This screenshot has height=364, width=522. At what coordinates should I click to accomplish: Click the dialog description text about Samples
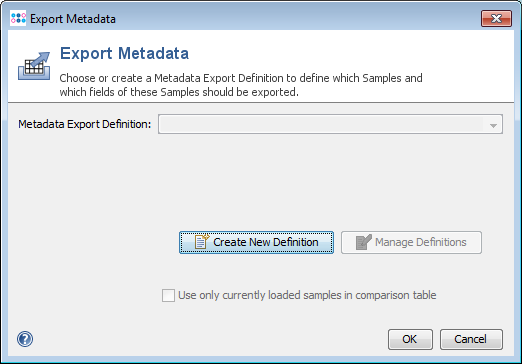pos(241,85)
